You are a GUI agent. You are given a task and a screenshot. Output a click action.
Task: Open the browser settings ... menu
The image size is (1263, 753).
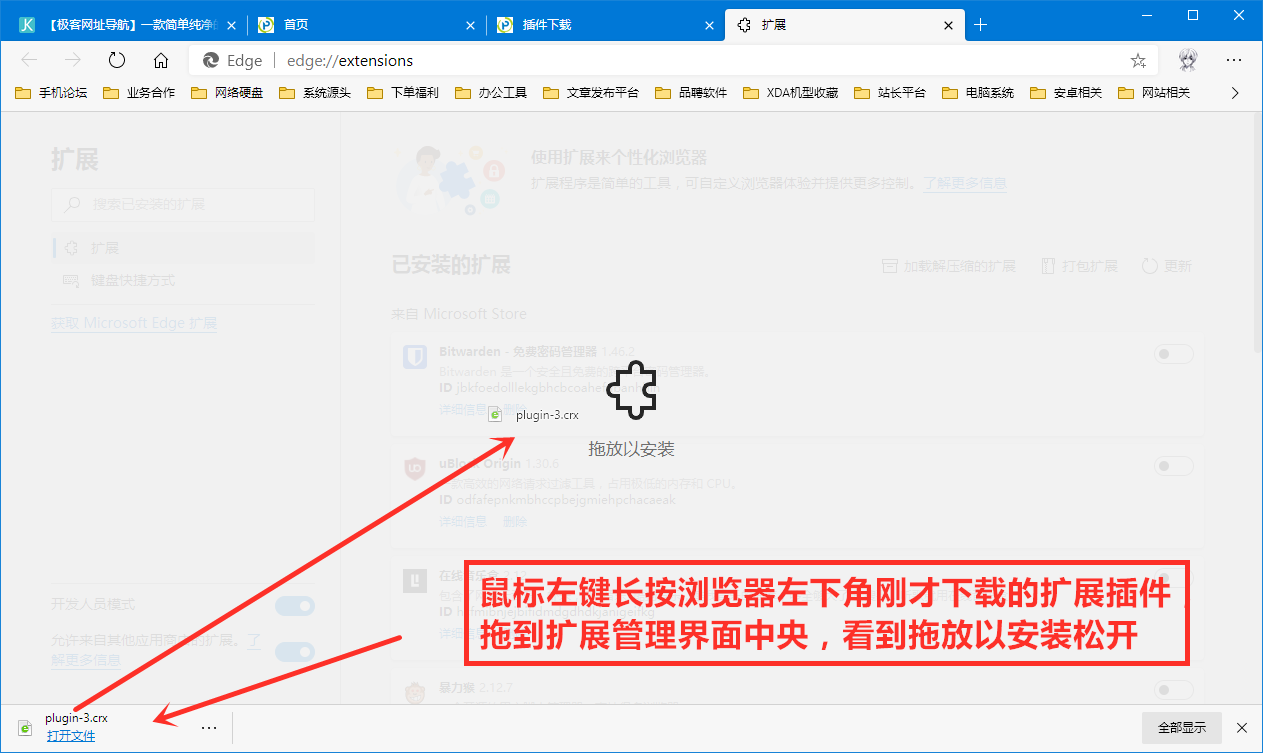pos(1233,60)
